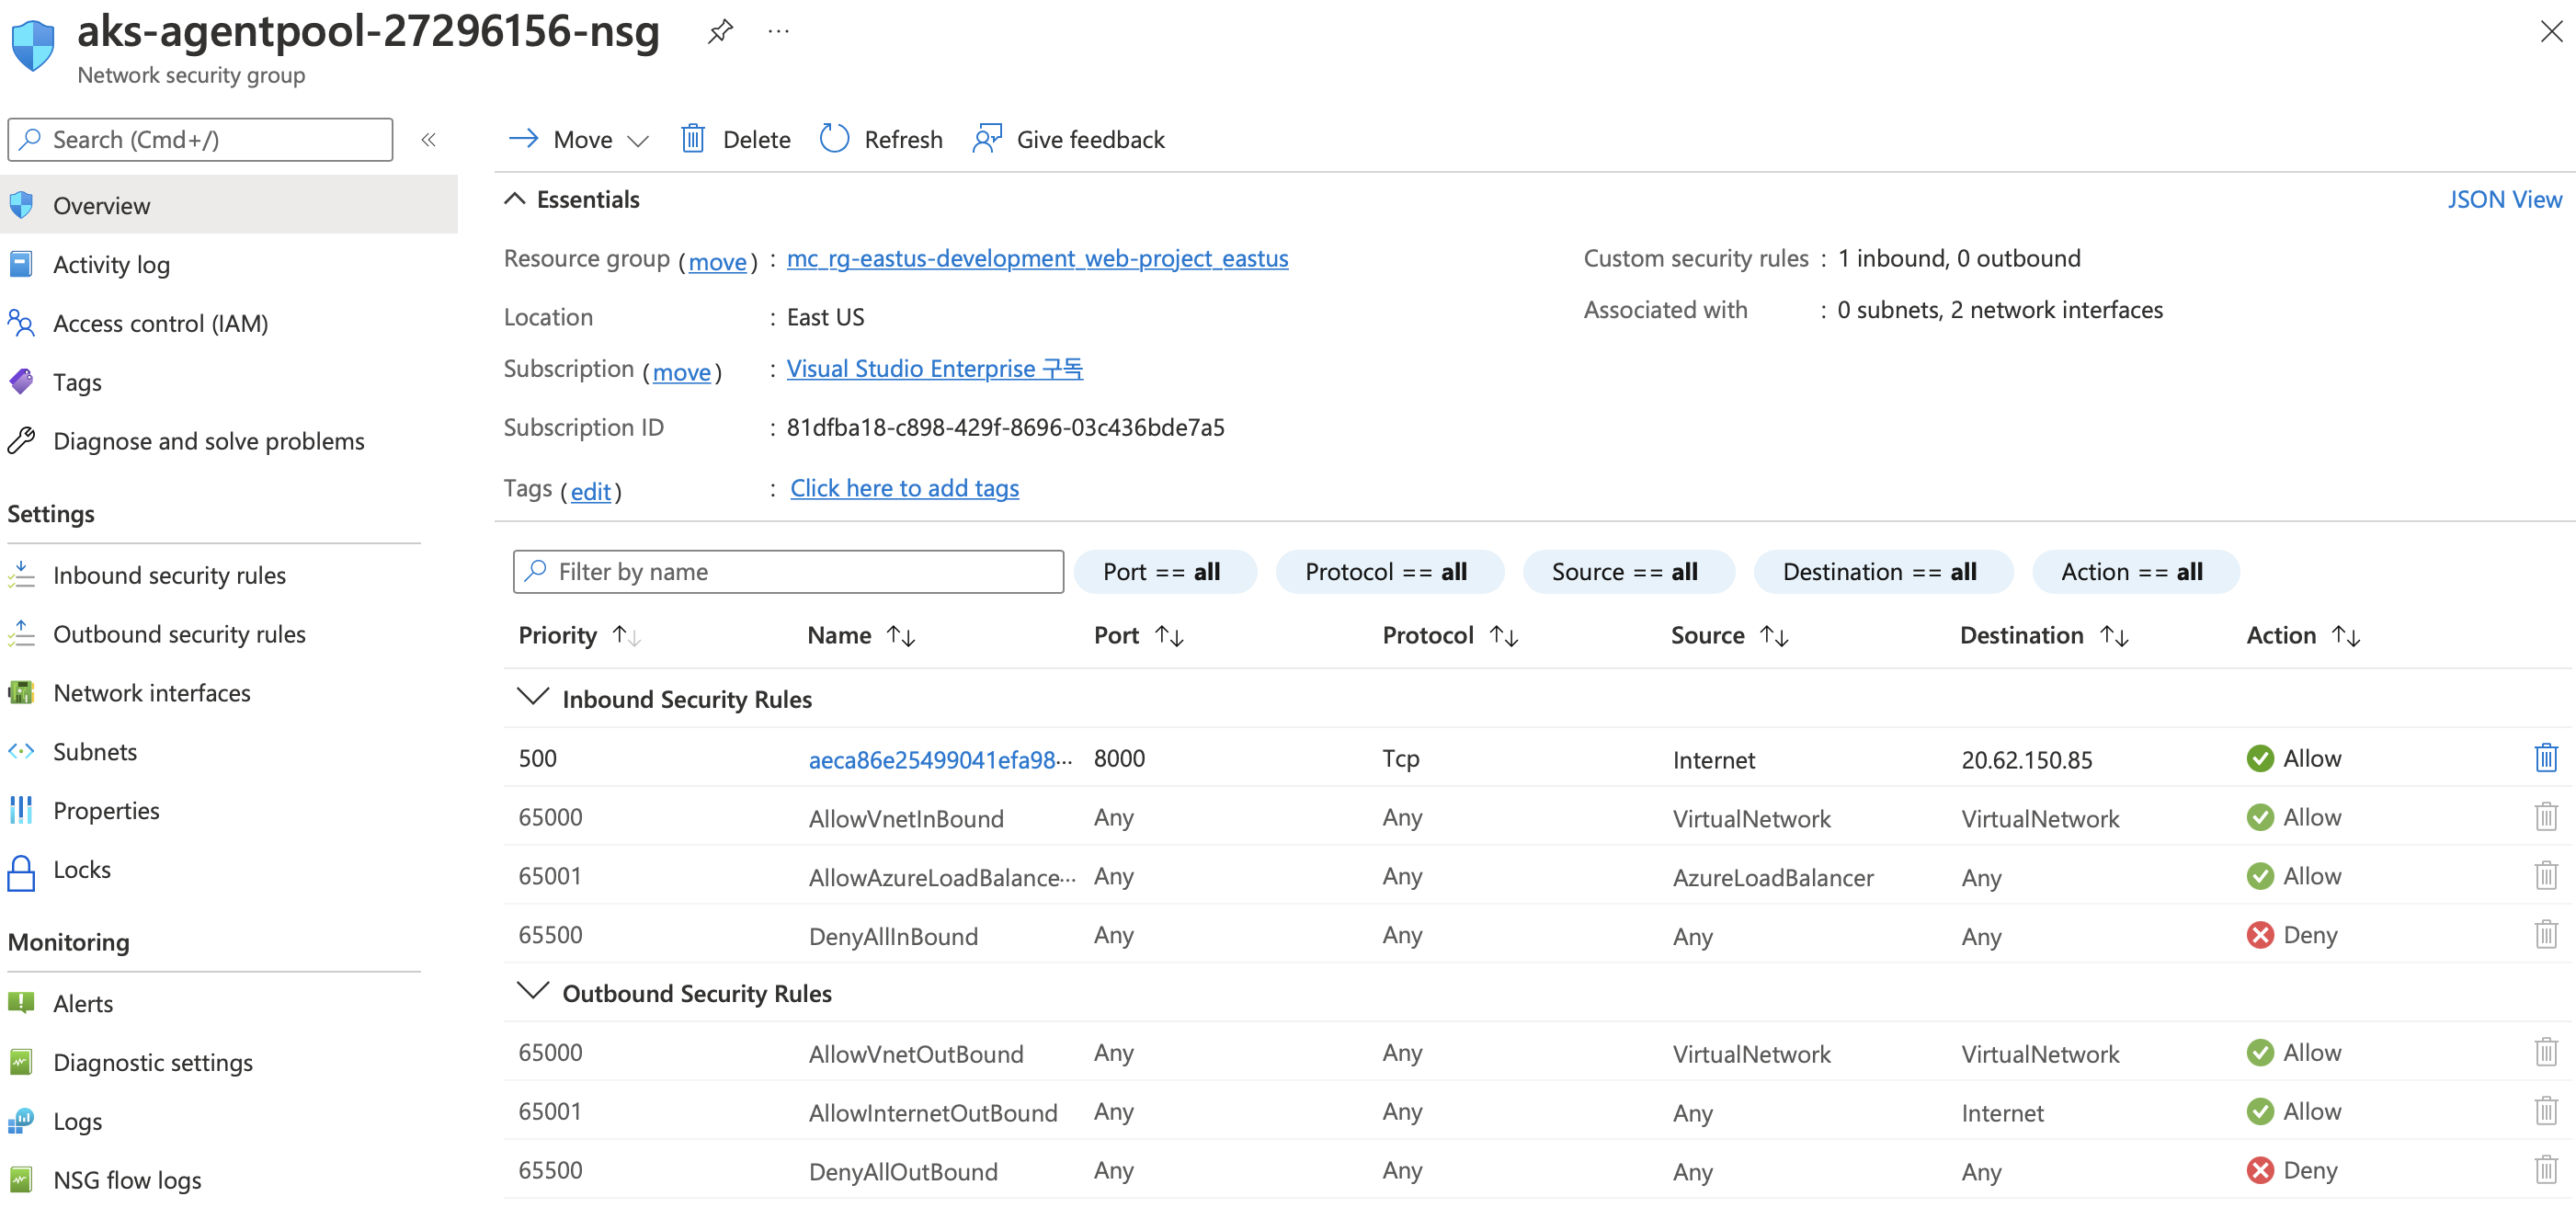The image size is (2576, 1219).
Task: Go to Access control (IAM)
Action: click(160, 323)
